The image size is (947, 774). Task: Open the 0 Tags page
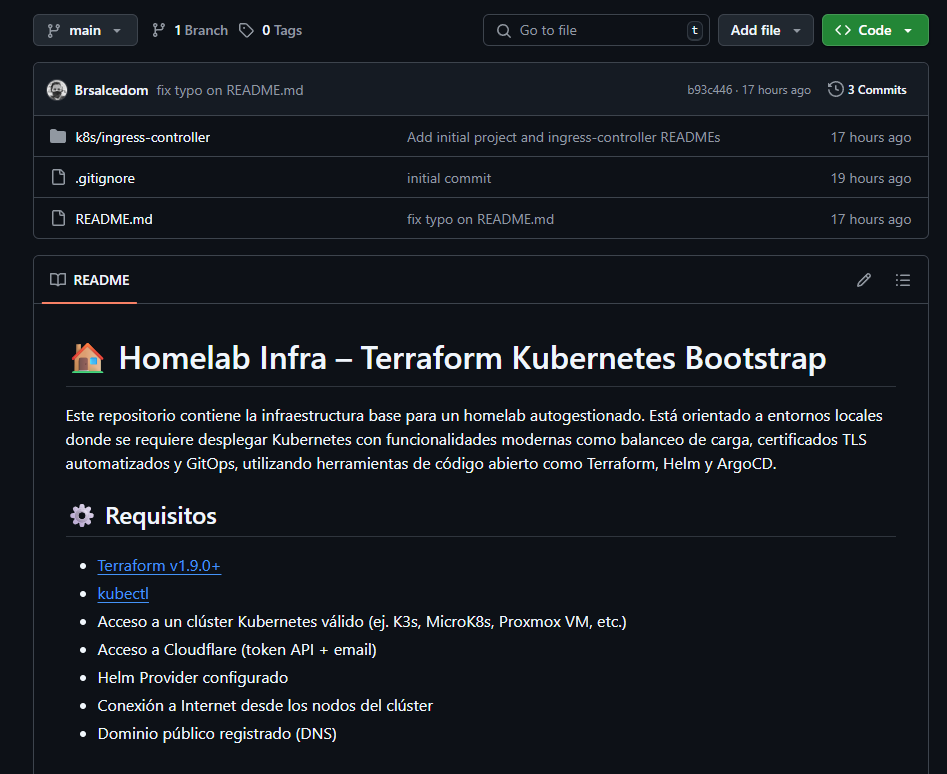click(x=271, y=30)
